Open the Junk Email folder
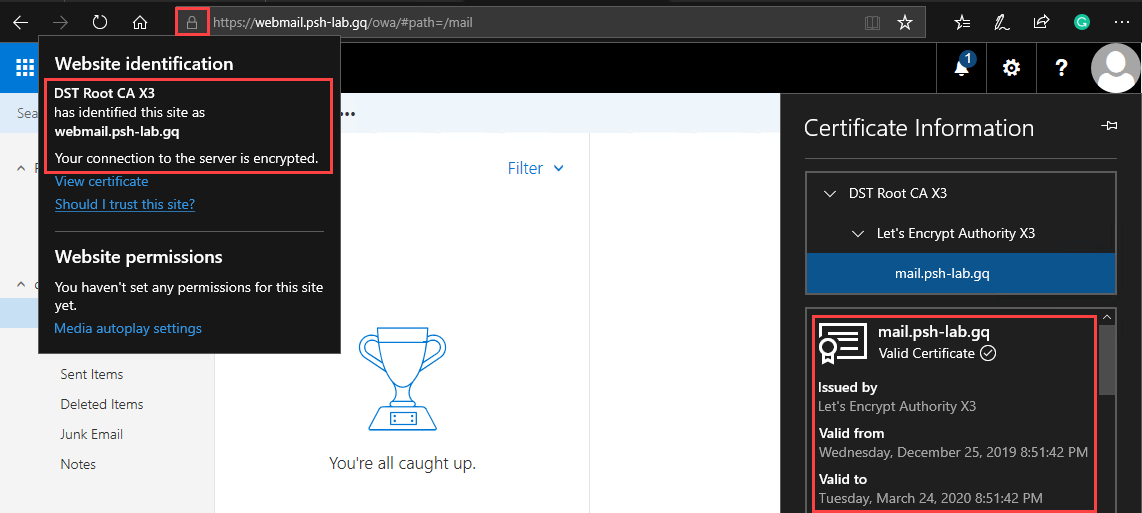Image resolution: width=1142 pixels, height=513 pixels. tap(94, 434)
